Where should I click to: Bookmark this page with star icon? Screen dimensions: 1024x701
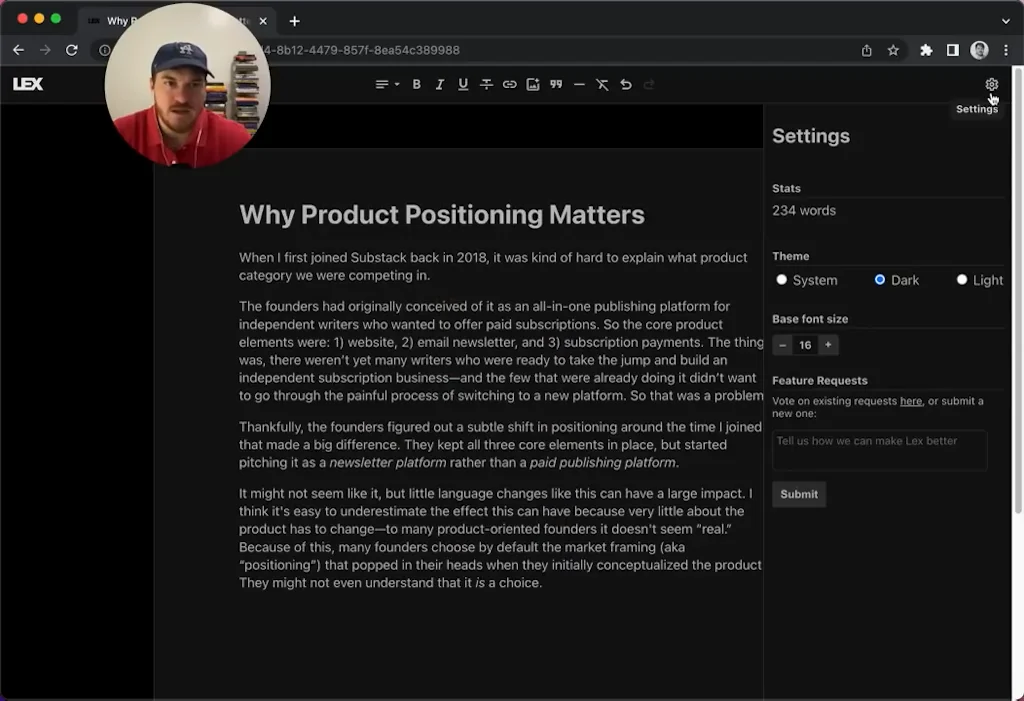pyautogui.click(x=893, y=50)
